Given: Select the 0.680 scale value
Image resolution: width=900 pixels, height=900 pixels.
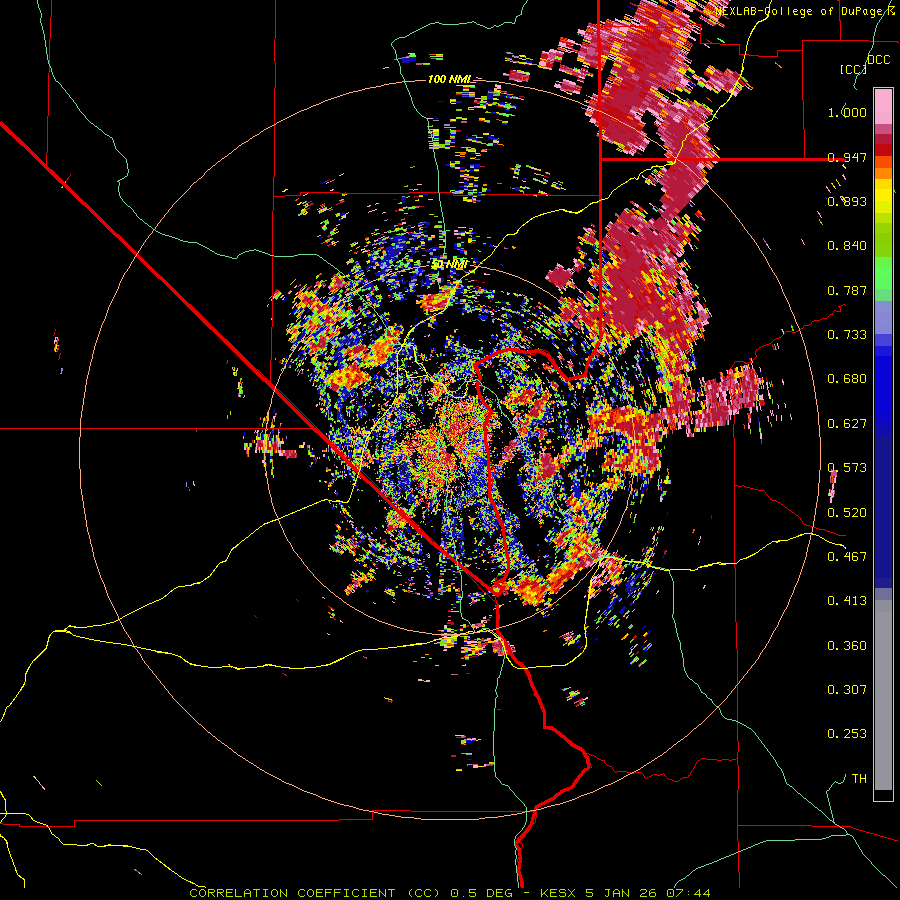Looking at the screenshot, I should [x=847, y=379].
